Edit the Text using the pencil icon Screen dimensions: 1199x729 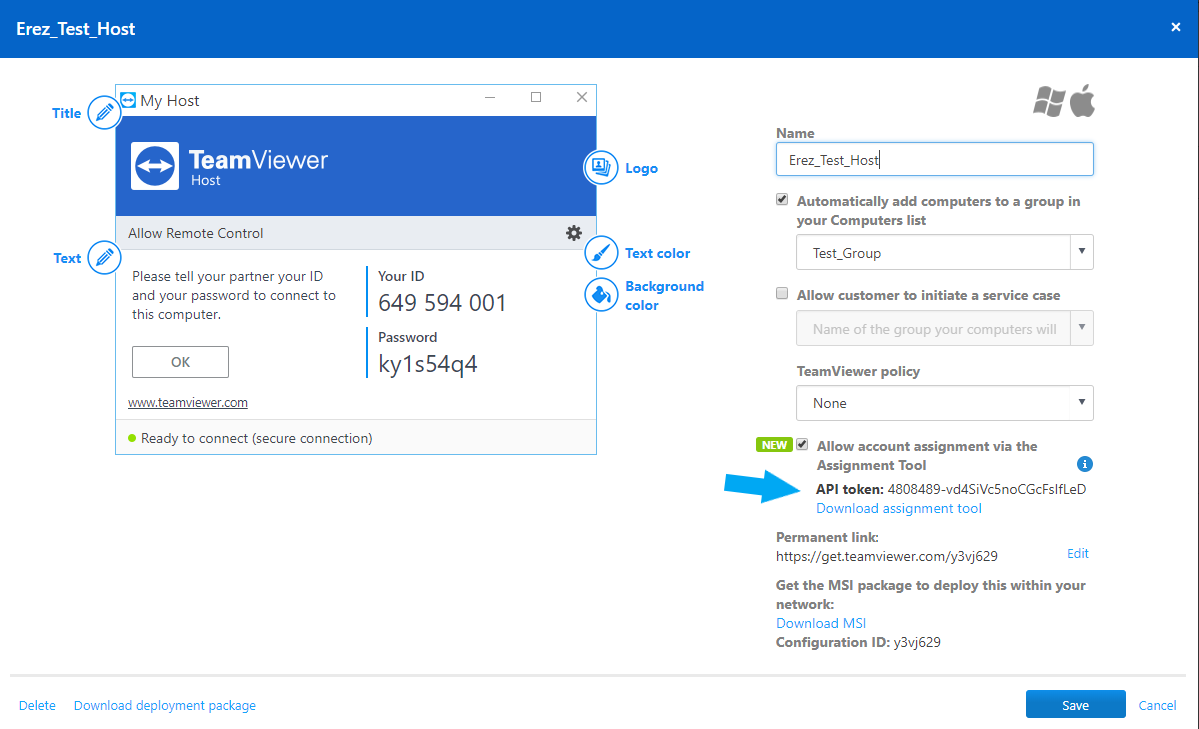[x=103, y=257]
